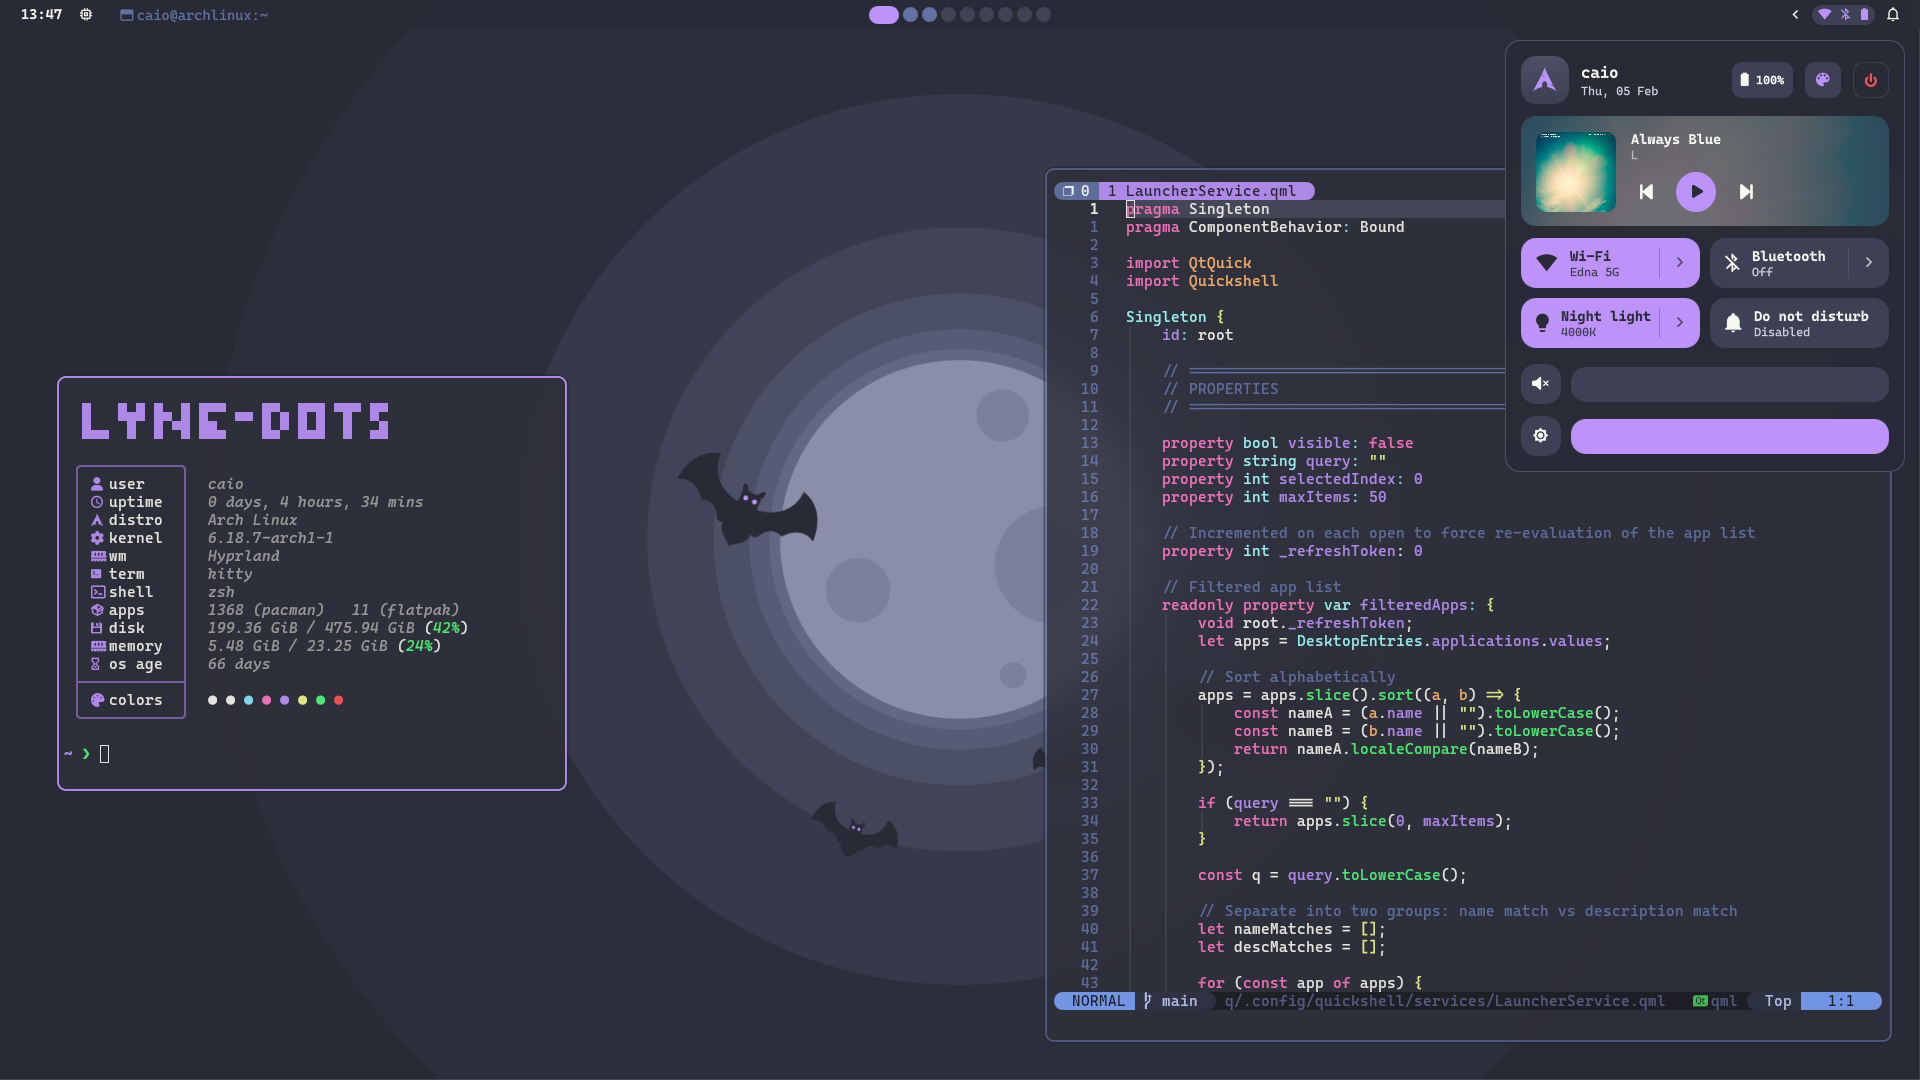Skip to the previous track

[x=1646, y=192]
